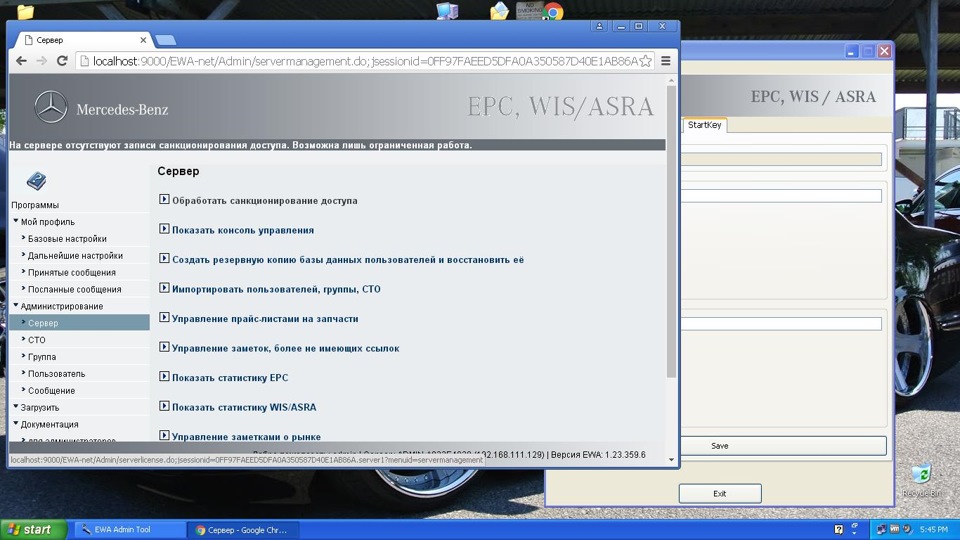Click arrow icon beside Управление заметками о рынке

[163, 435]
